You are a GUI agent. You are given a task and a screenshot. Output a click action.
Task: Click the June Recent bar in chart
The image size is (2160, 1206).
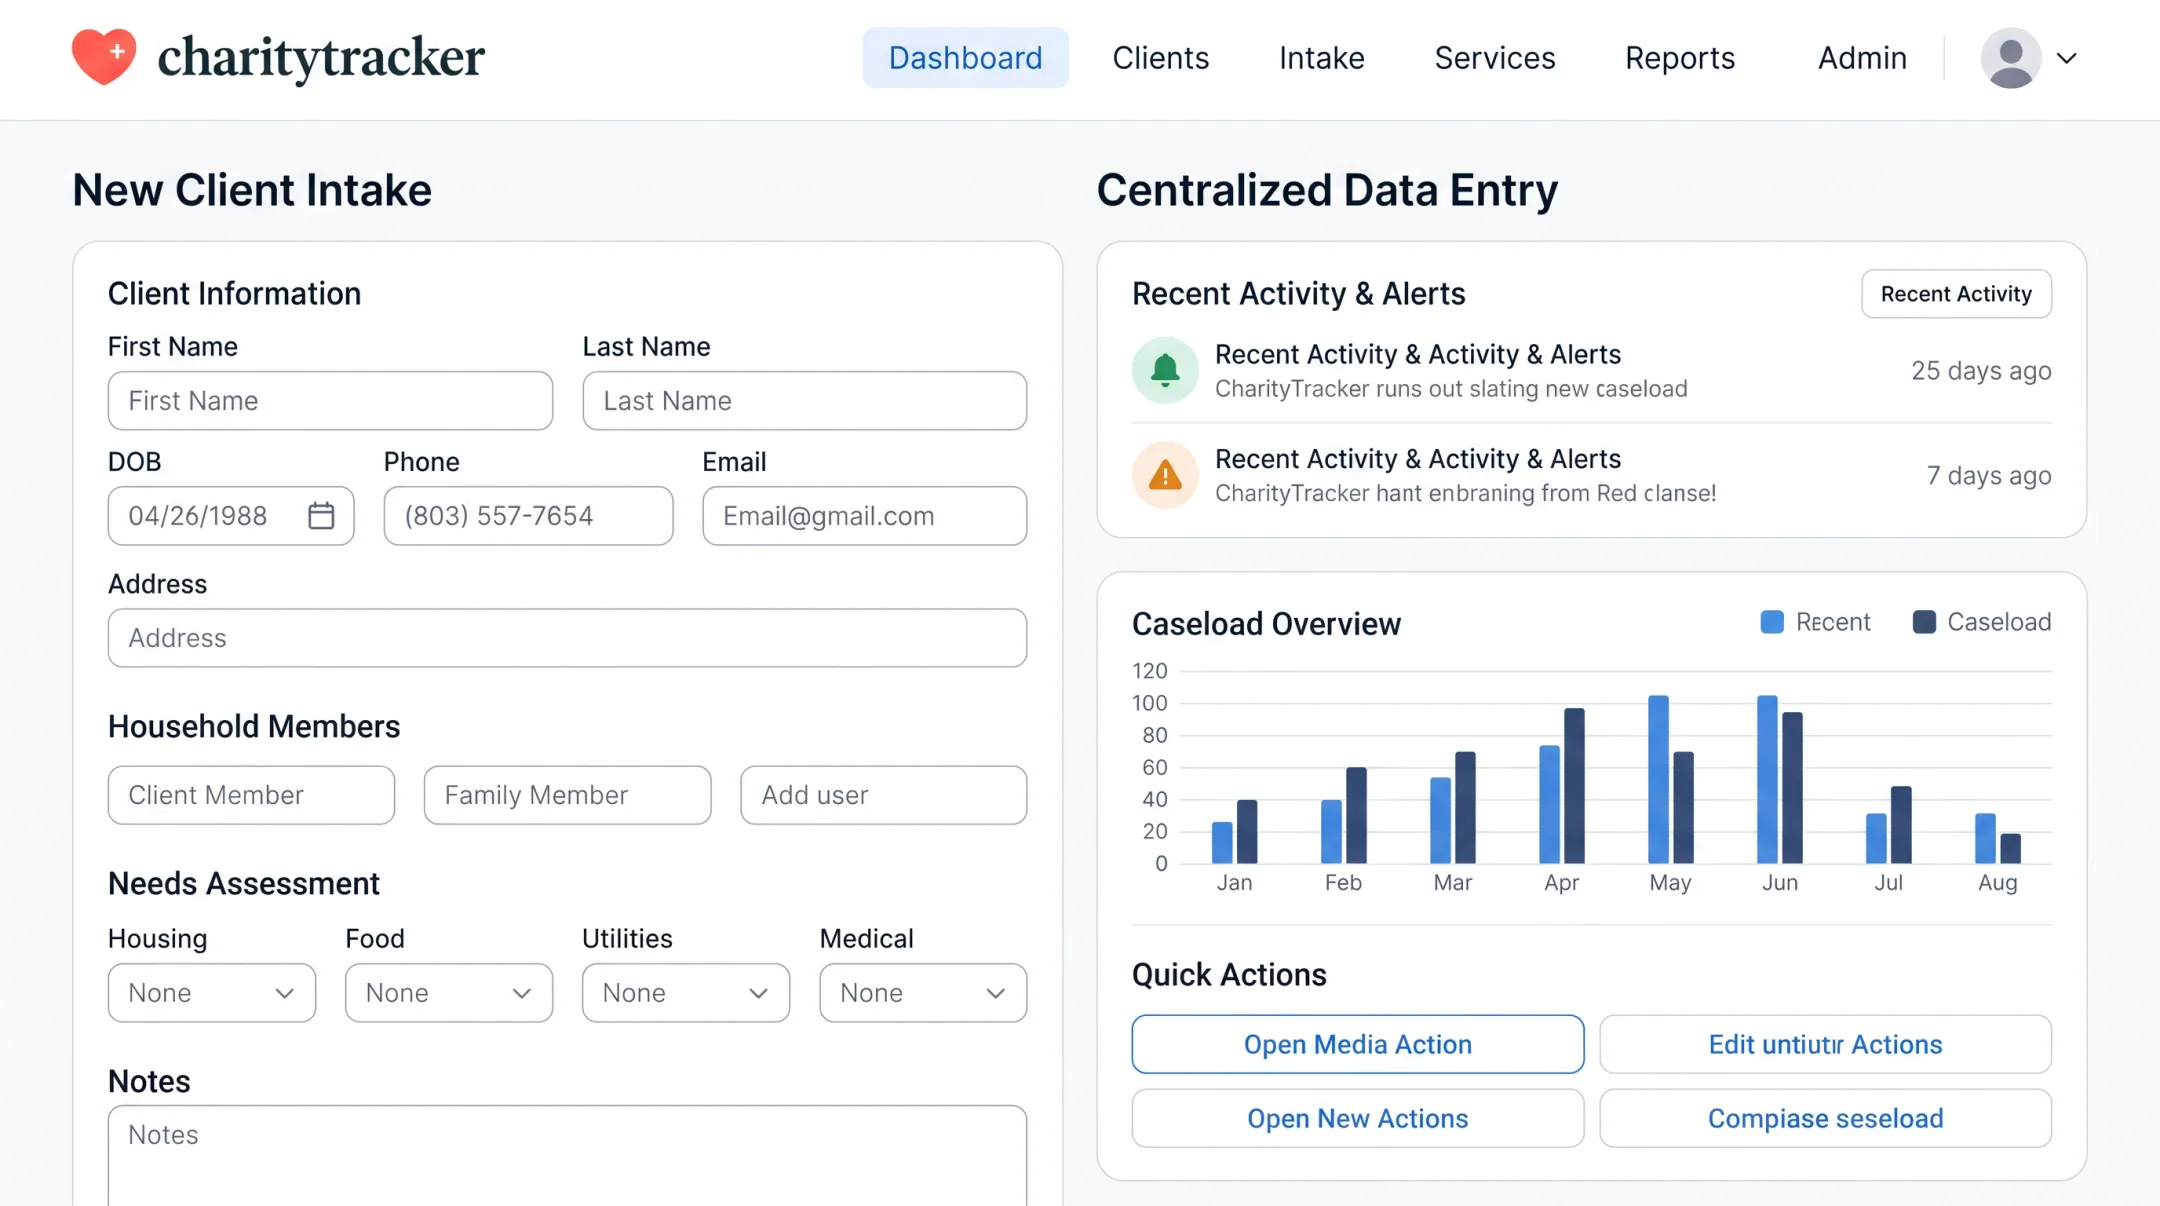pos(1767,779)
